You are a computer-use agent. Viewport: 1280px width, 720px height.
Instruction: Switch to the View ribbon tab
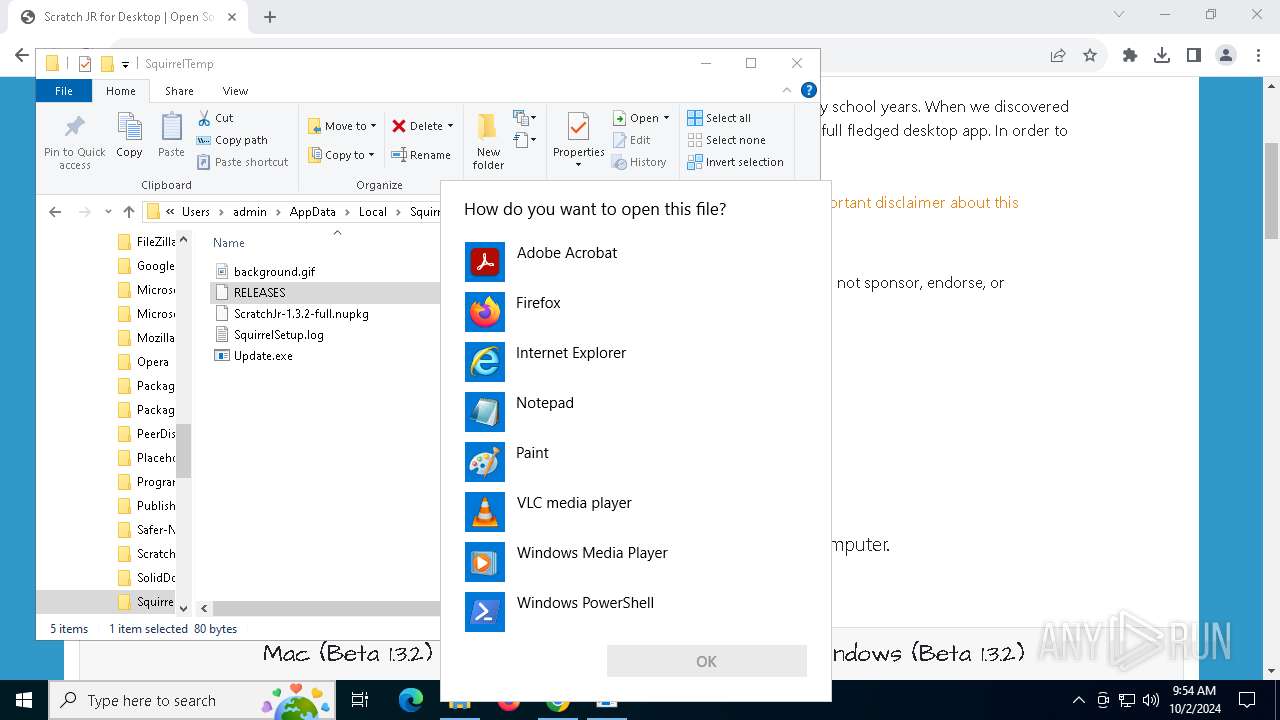pyautogui.click(x=235, y=91)
